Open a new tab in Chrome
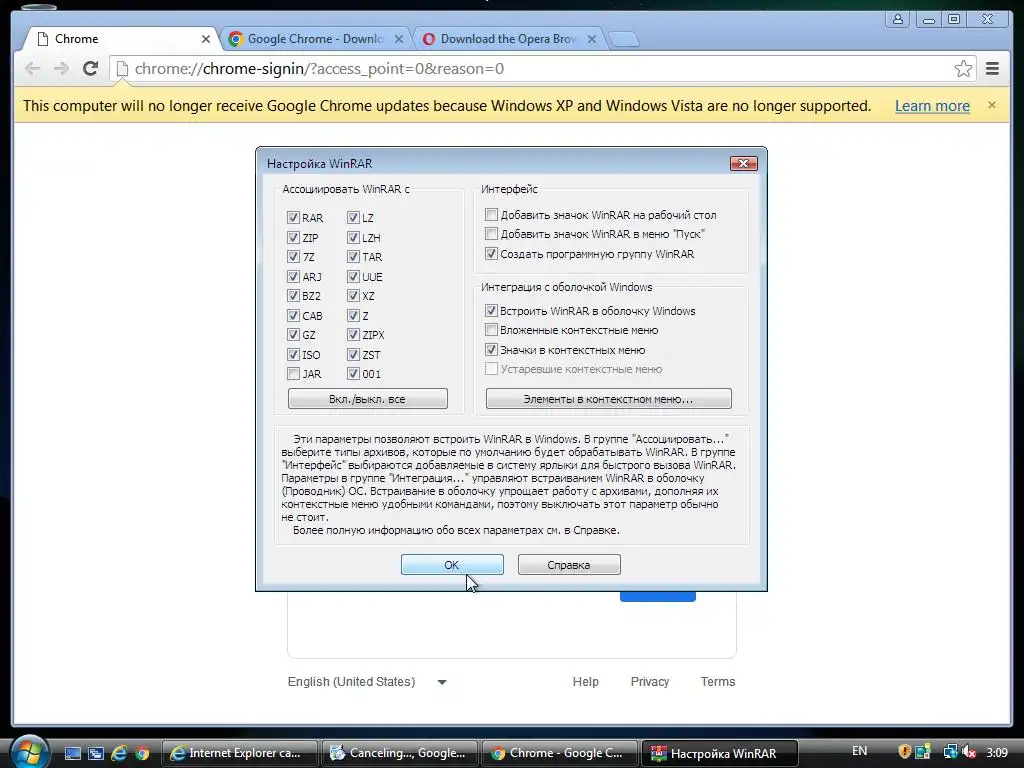This screenshot has height=768, width=1024. point(624,39)
